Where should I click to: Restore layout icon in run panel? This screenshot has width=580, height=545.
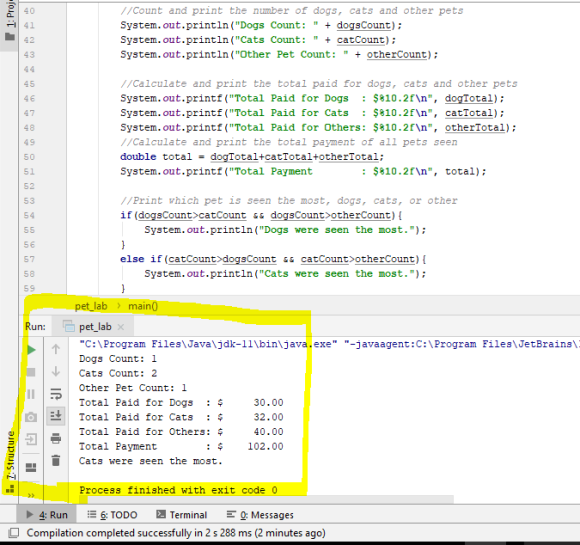[x=31, y=467]
